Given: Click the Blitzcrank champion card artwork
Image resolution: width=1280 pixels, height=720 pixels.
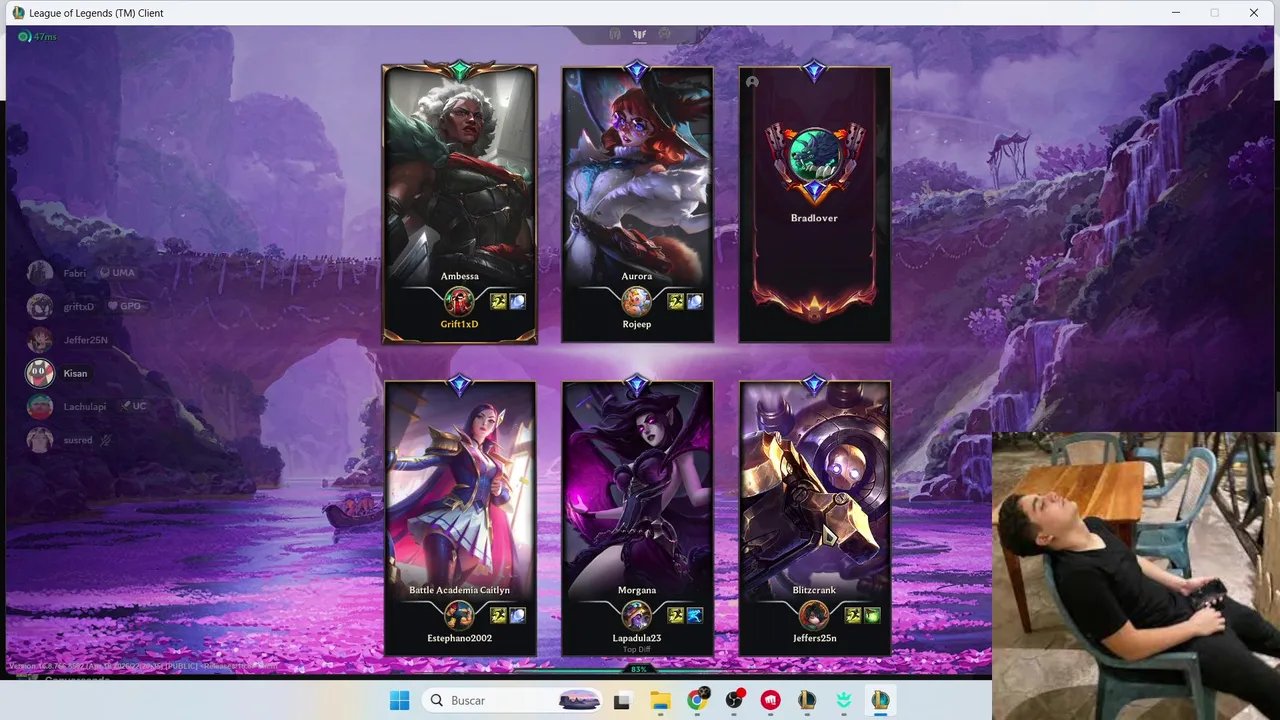Looking at the screenshot, I should click(x=814, y=482).
